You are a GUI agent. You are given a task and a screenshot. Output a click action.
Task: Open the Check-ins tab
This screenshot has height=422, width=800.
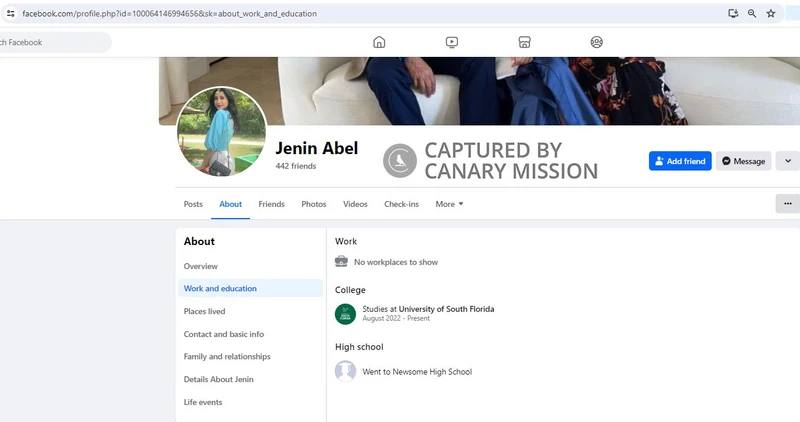tap(402, 204)
